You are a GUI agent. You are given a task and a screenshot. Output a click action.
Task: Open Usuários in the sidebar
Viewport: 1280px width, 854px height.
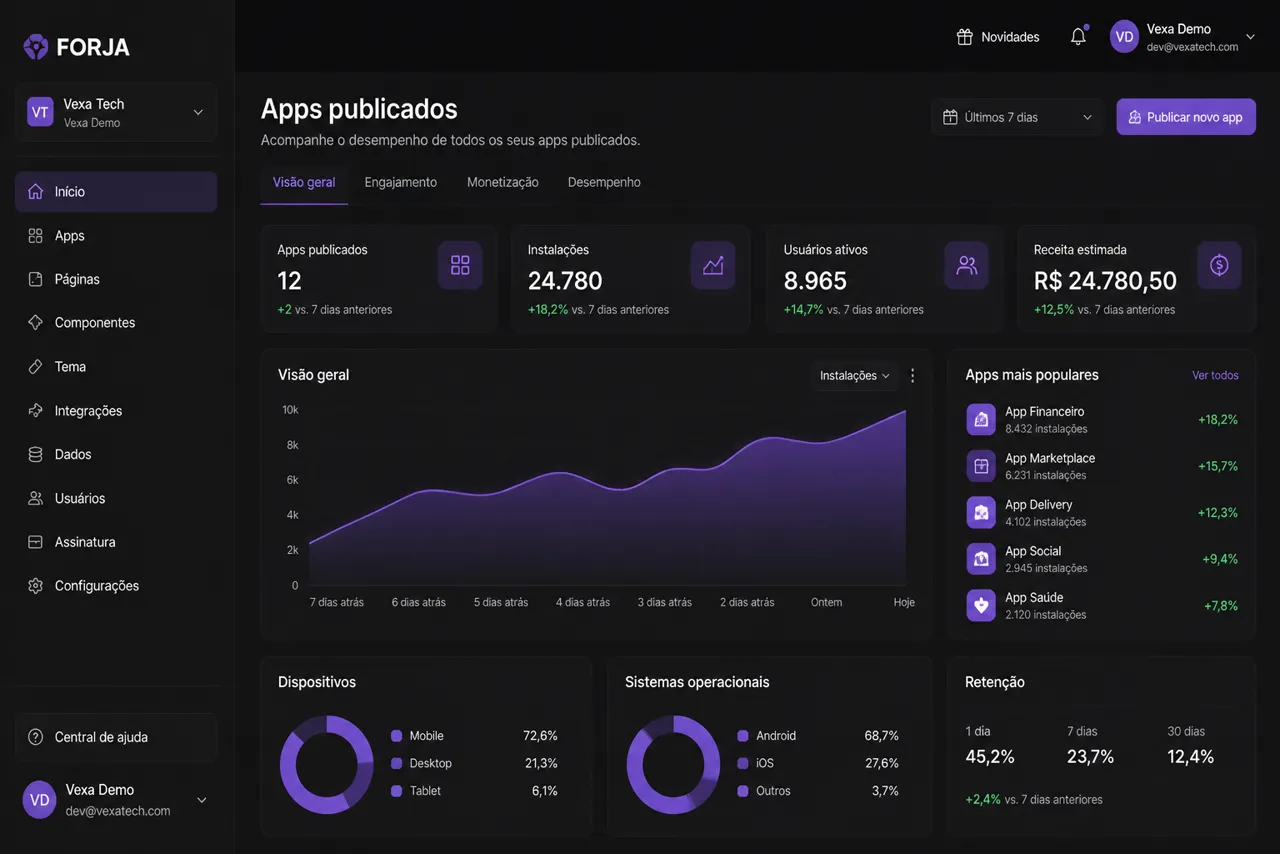(x=116, y=498)
